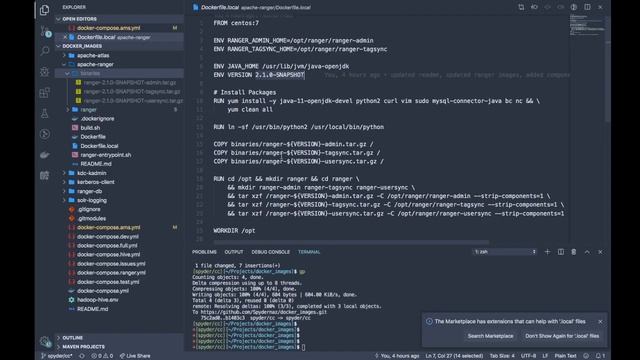Viewport: 640px width, 360px height.
Task: Open the terminal shell selector dropdown
Action: coord(505,252)
